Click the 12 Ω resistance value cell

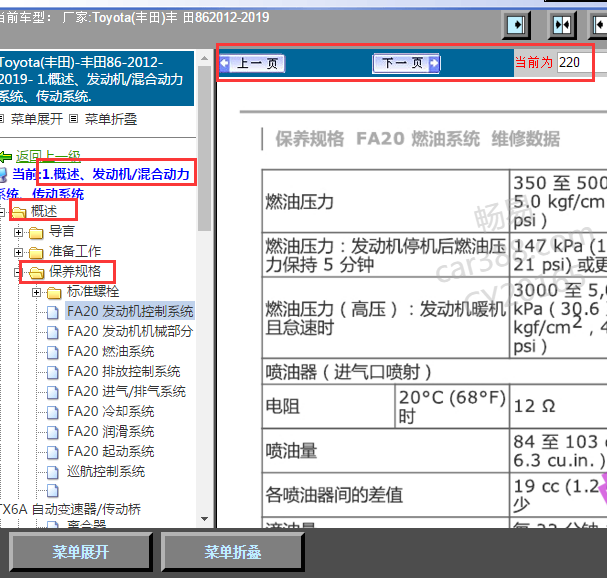pyautogui.click(x=559, y=406)
